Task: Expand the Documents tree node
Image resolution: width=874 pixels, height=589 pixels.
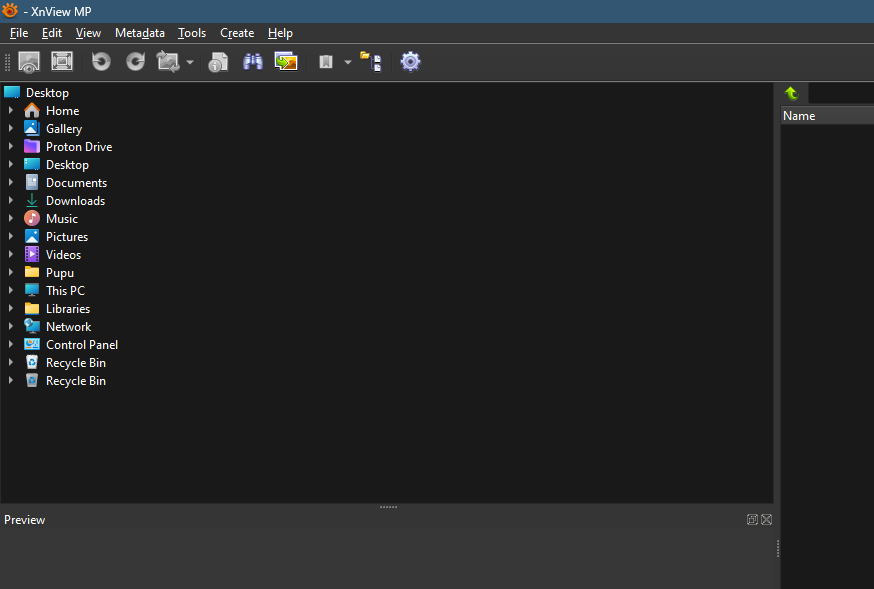Action: pyautogui.click(x=11, y=182)
